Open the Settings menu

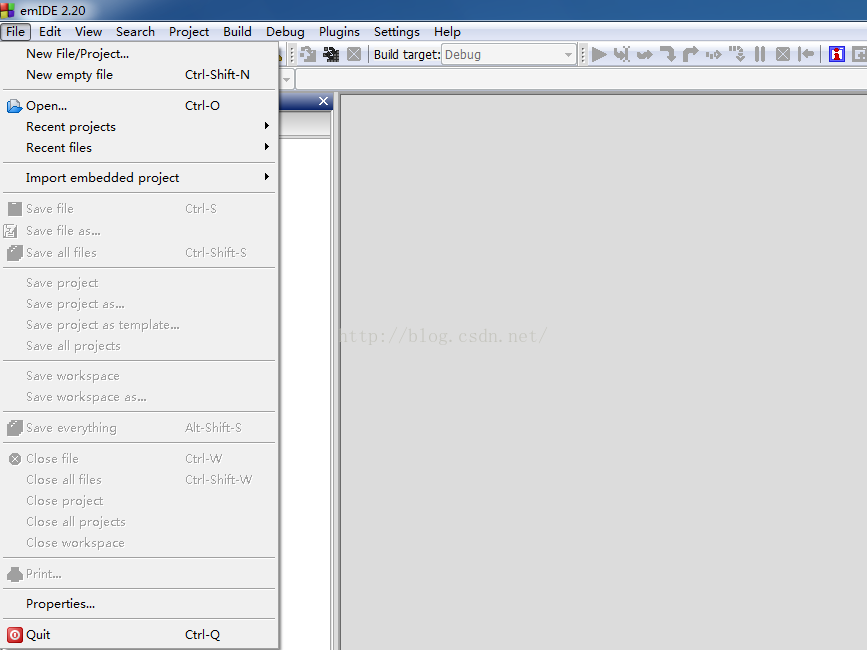coord(396,32)
